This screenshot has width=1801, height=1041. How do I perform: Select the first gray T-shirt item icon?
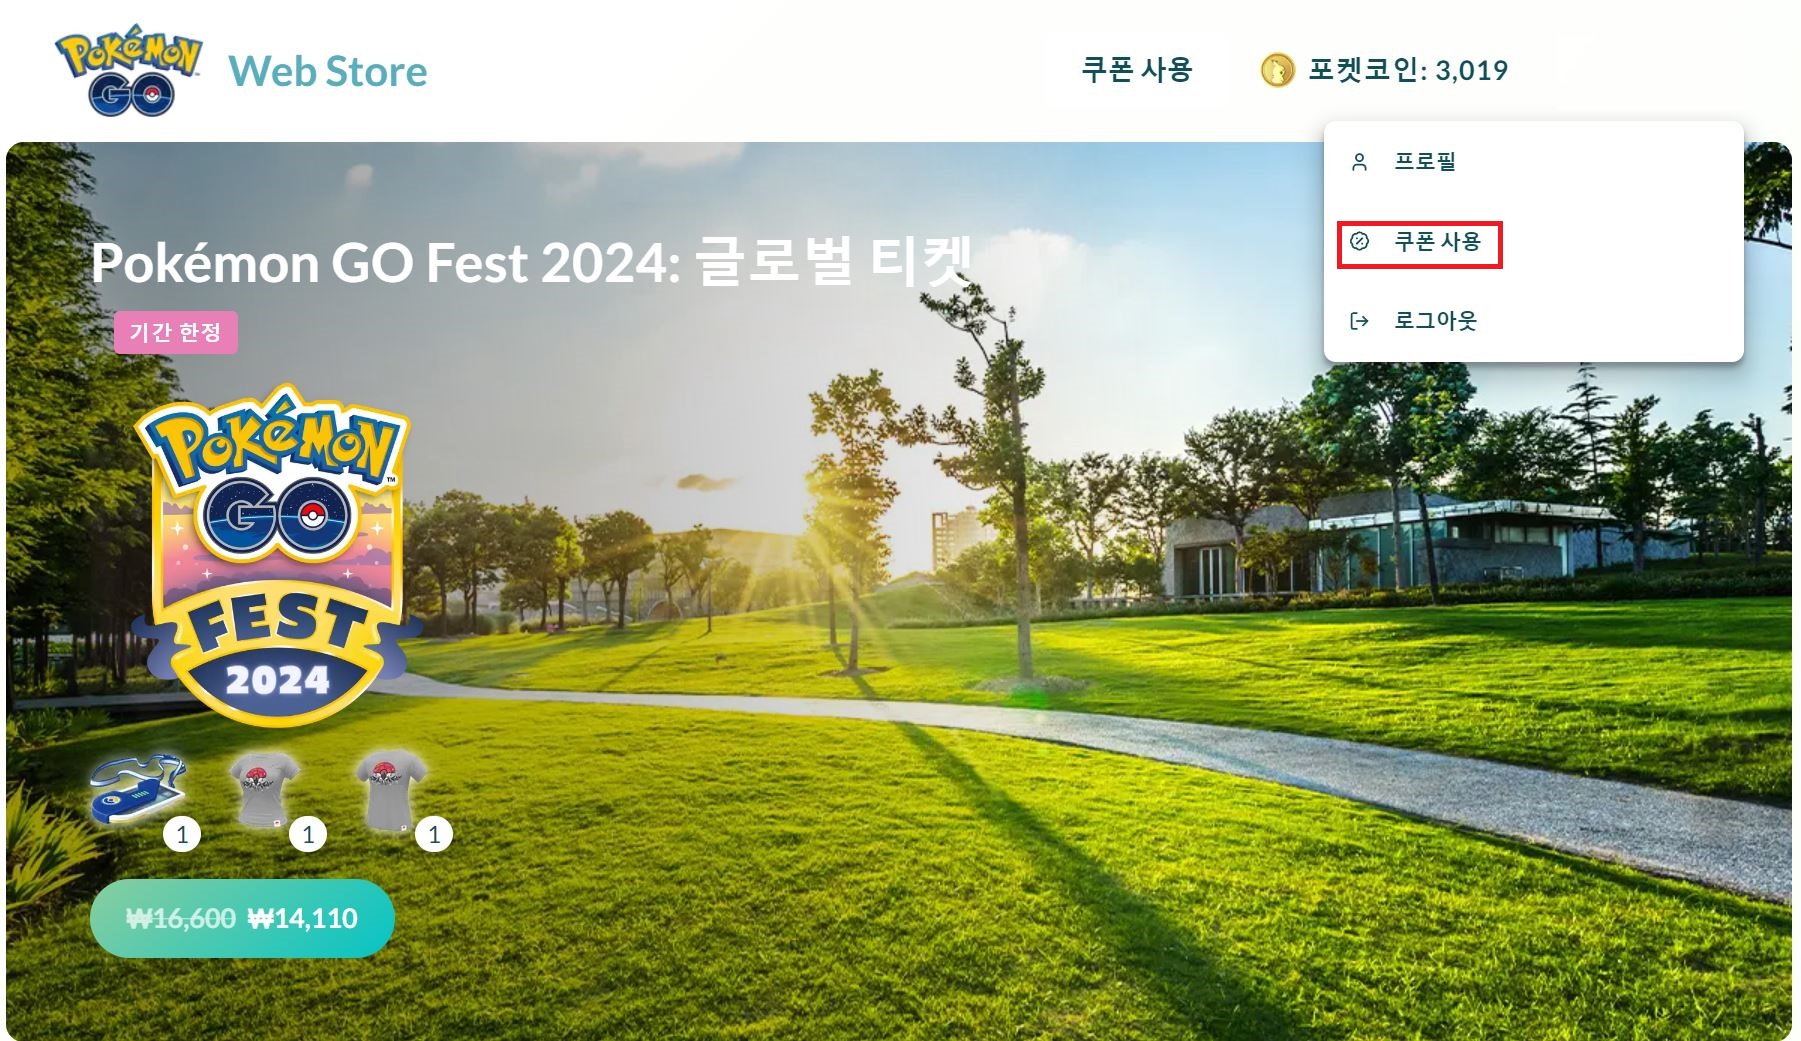coord(263,790)
